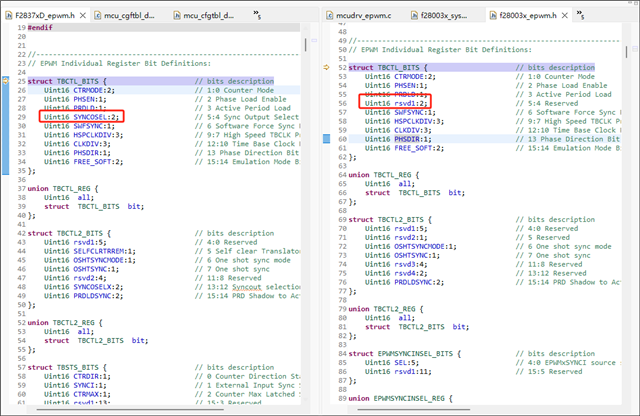
Task: Click SYNCI:1 on line 59
Action: click(x=90, y=385)
